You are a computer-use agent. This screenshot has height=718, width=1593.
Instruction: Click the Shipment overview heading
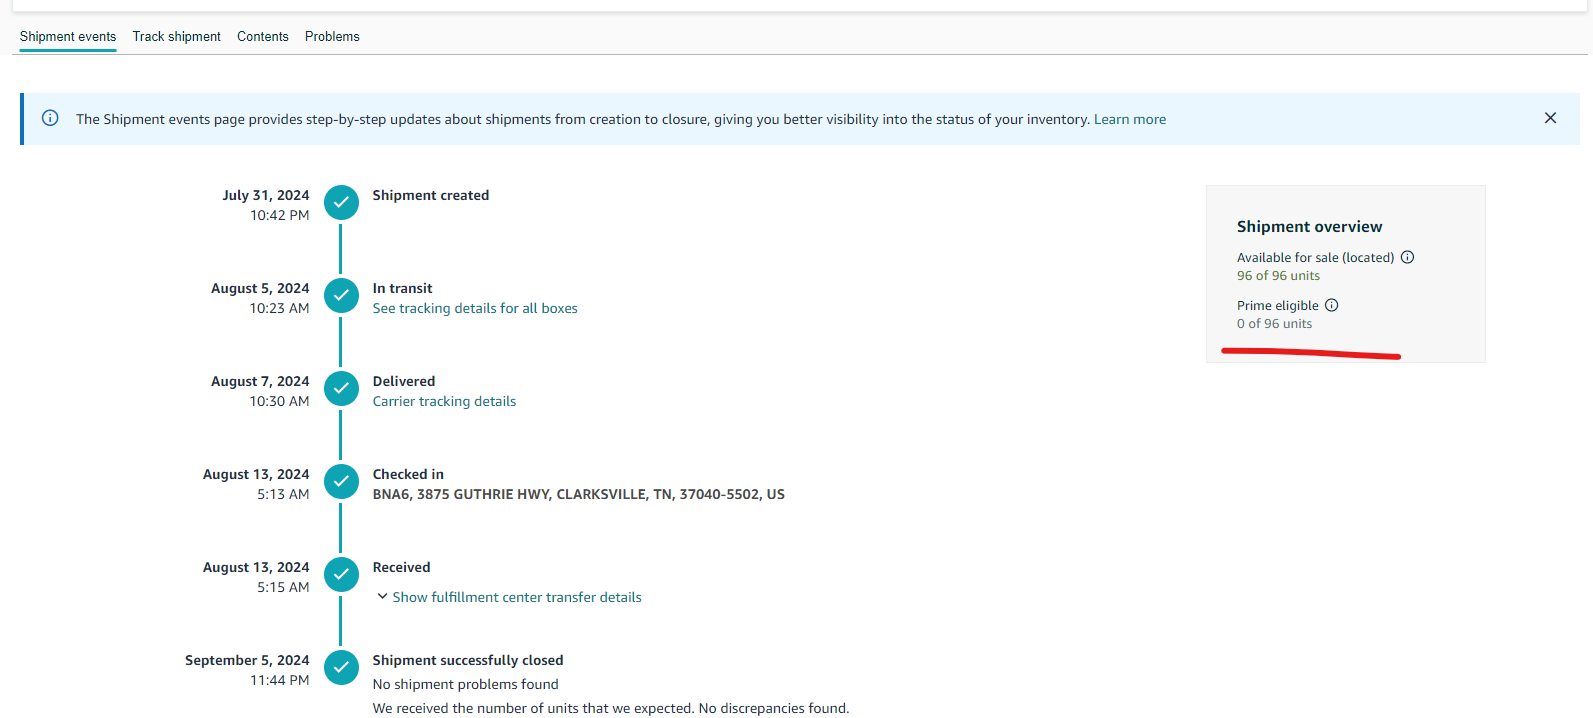coord(1309,227)
